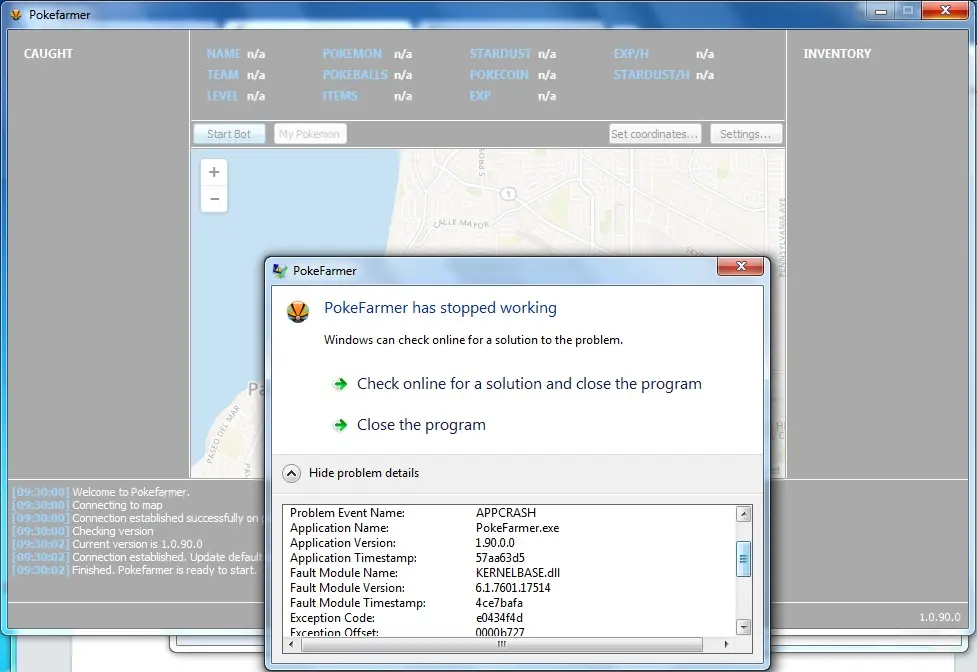977x672 pixels.
Task: Open the Settings dialog
Action: pos(746,134)
